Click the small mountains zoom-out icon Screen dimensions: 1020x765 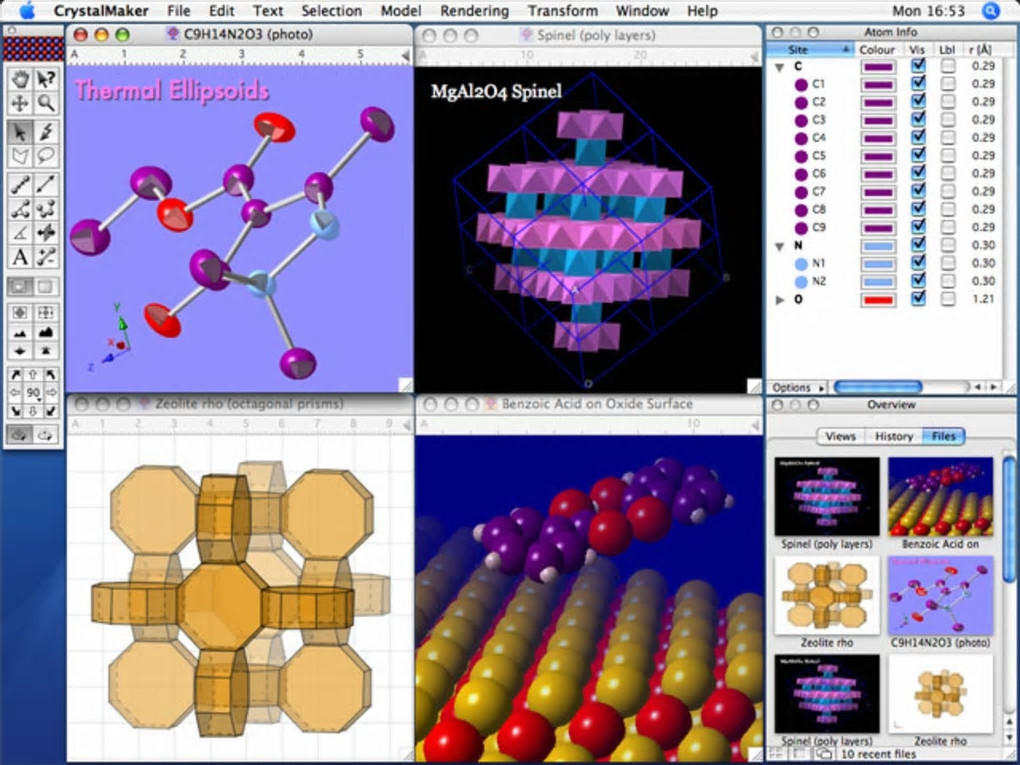point(20,332)
